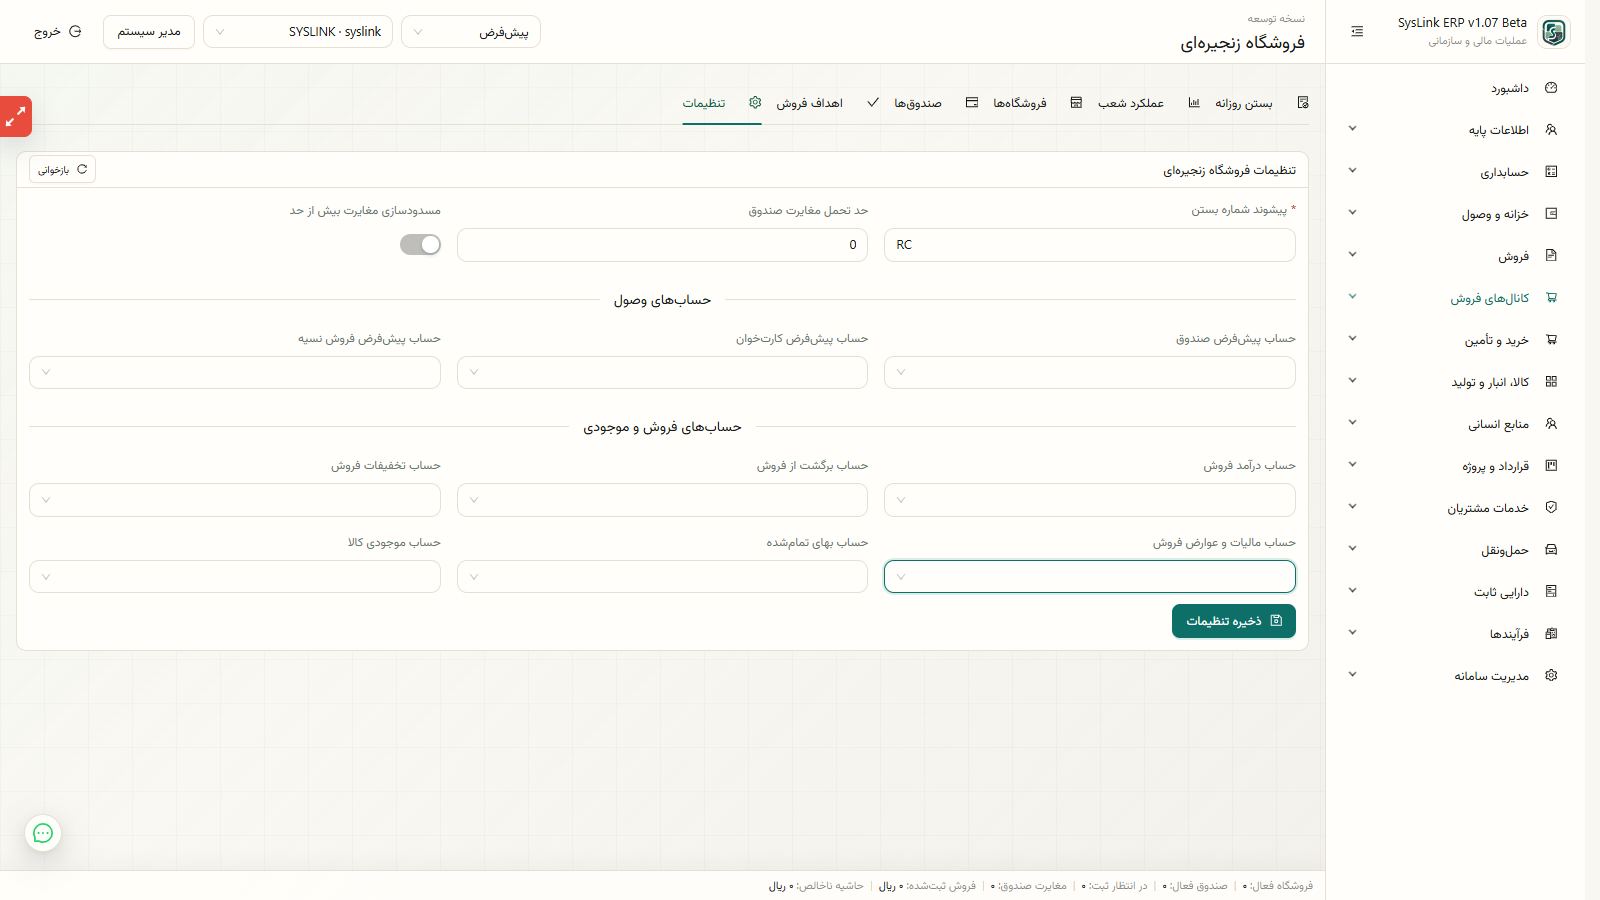
Task: Click the در انتظار ثبت status entry
Action: pyautogui.click(x=1114, y=886)
